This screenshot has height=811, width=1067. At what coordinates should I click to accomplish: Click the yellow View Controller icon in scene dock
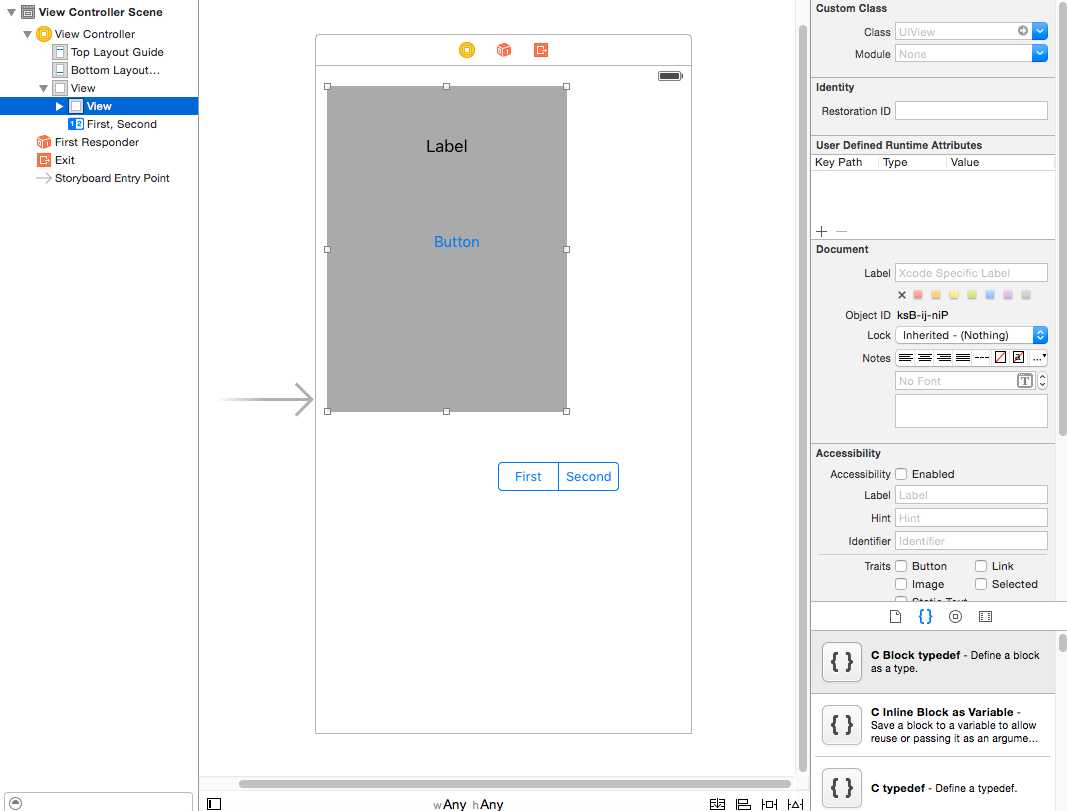click(467, 50)
